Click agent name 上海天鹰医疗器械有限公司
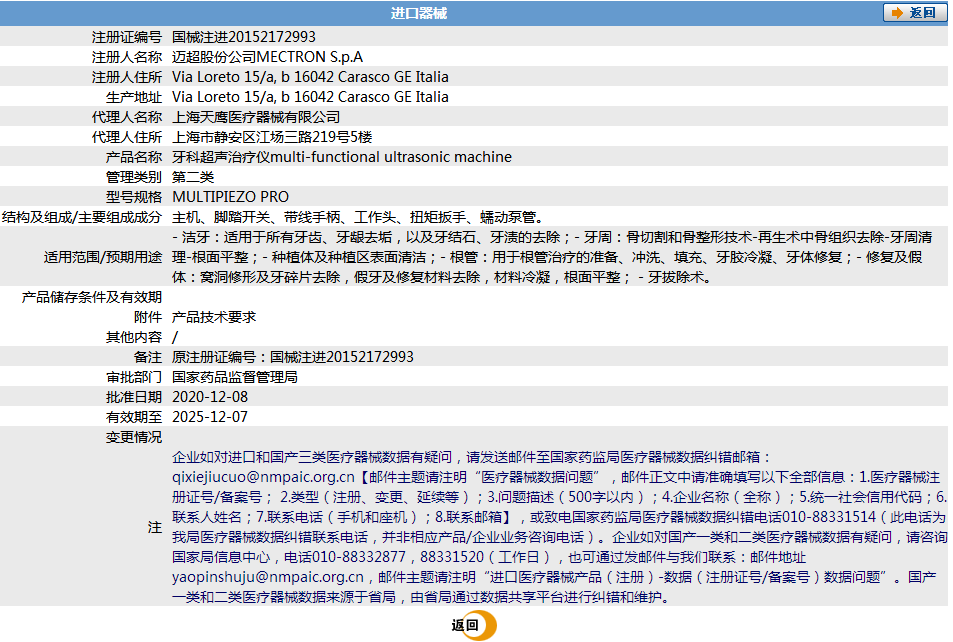The height and width of the screenshot is (642, 953). (256, 117)
